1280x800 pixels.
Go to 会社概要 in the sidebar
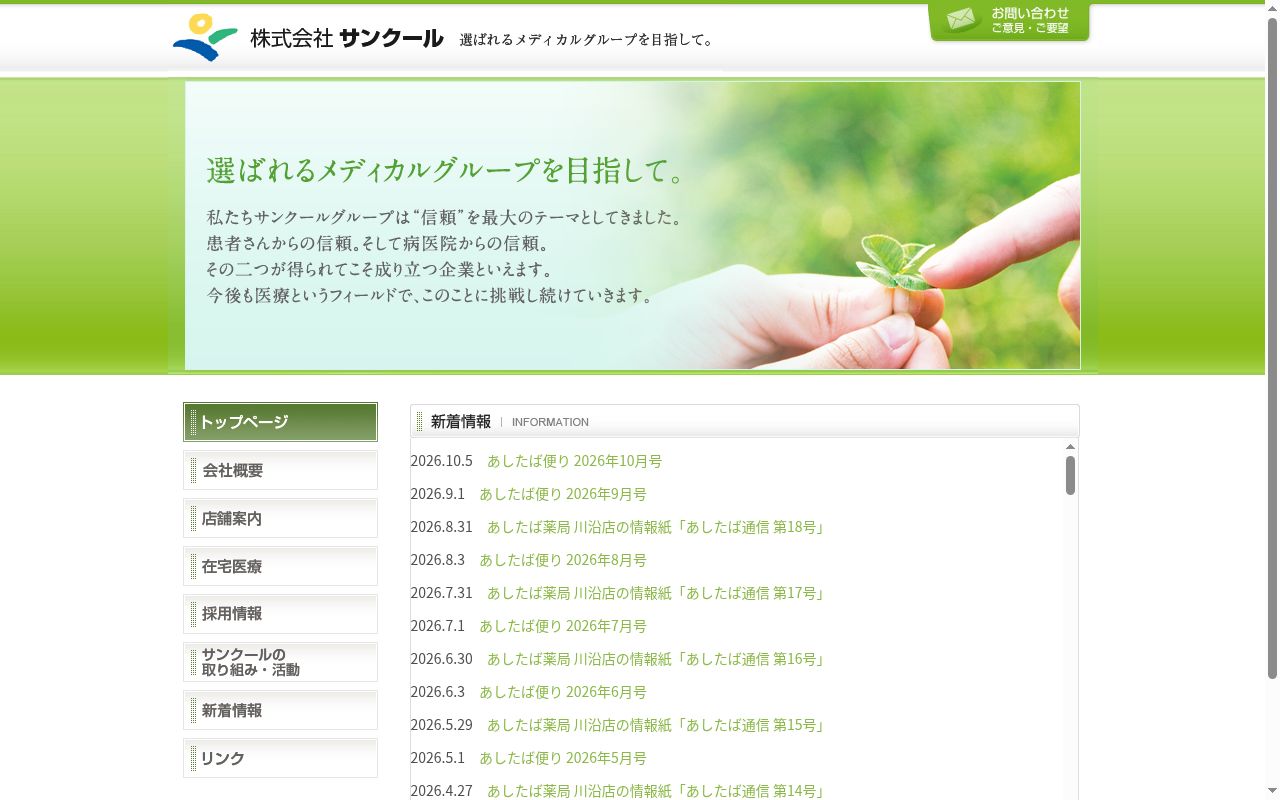pyautogui.click(x=280, y=470)
